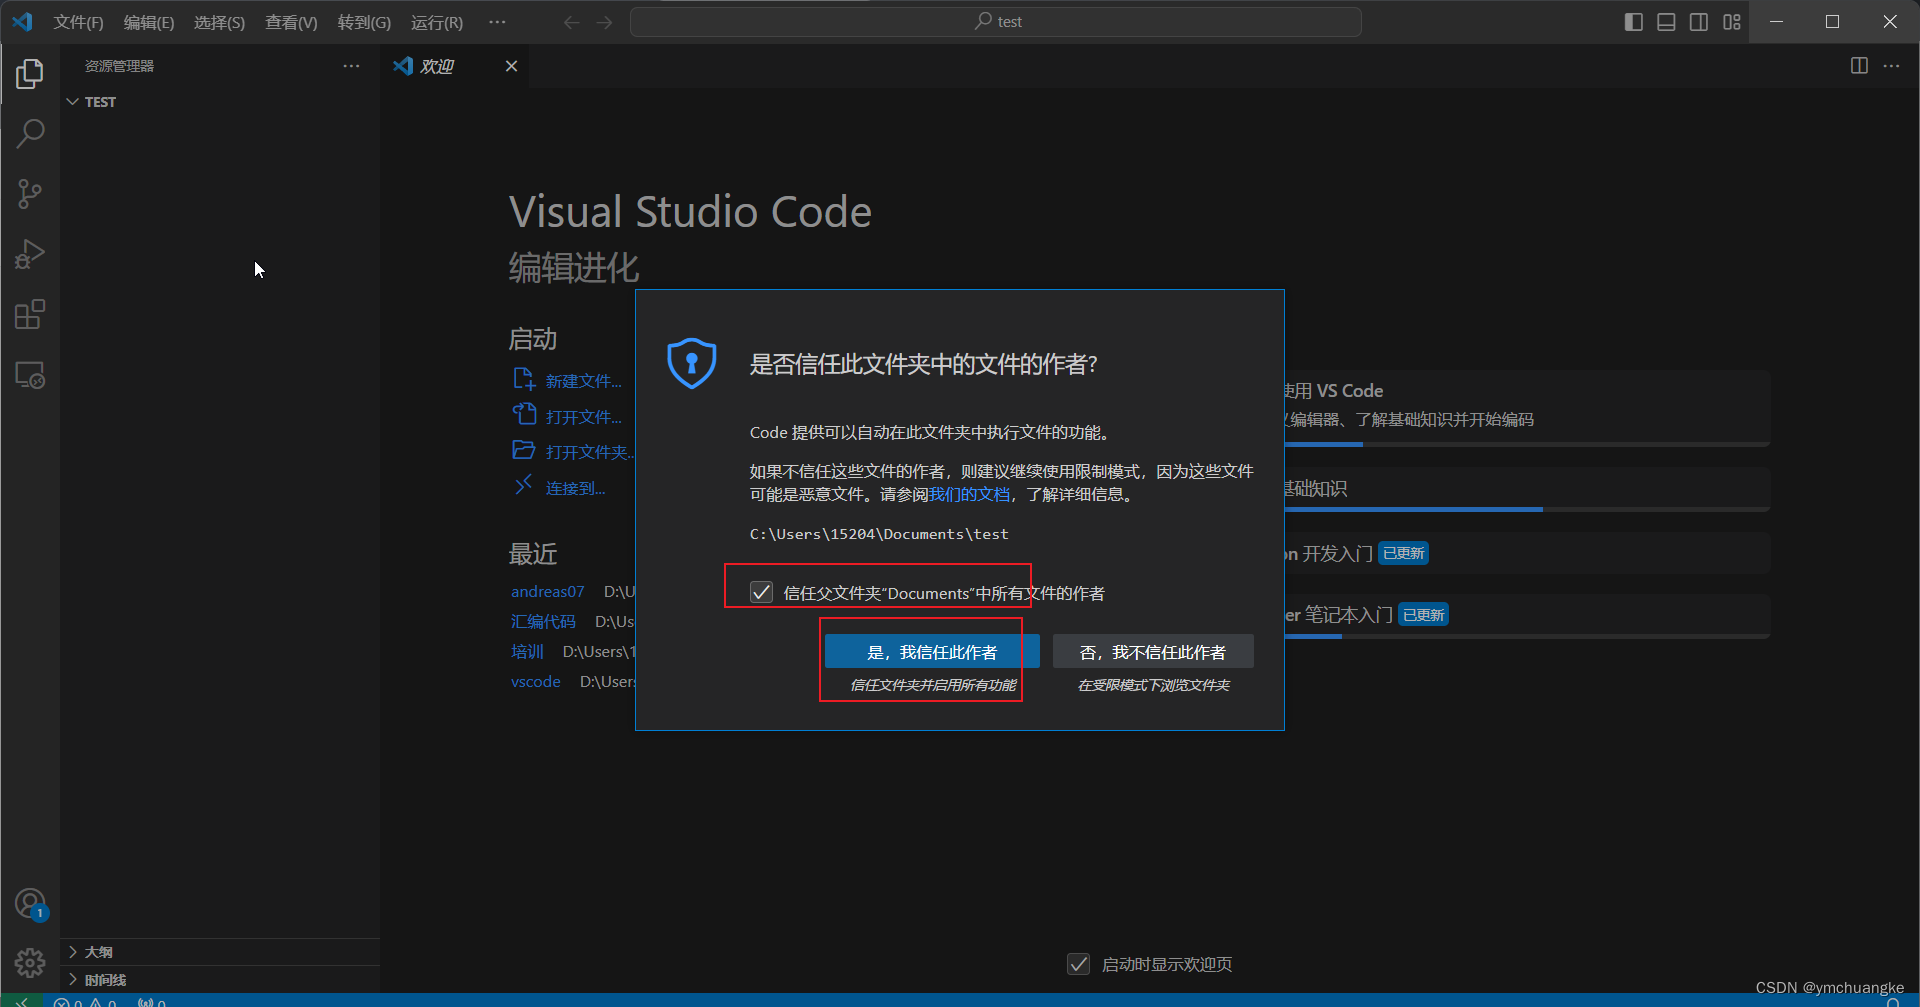Open the Search view in activity bar
The width and height of the screenshot is (1920, 1007).
pyautogui.click(x=30, y=133)
